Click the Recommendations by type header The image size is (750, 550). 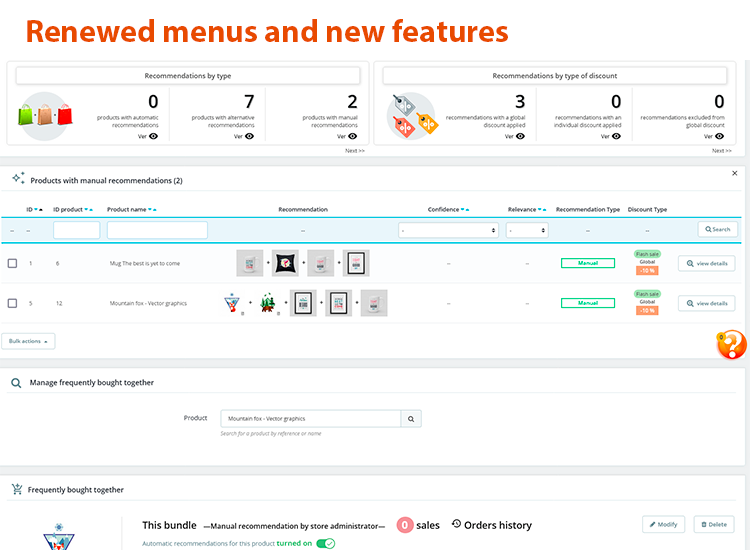(x=188, y=76)
